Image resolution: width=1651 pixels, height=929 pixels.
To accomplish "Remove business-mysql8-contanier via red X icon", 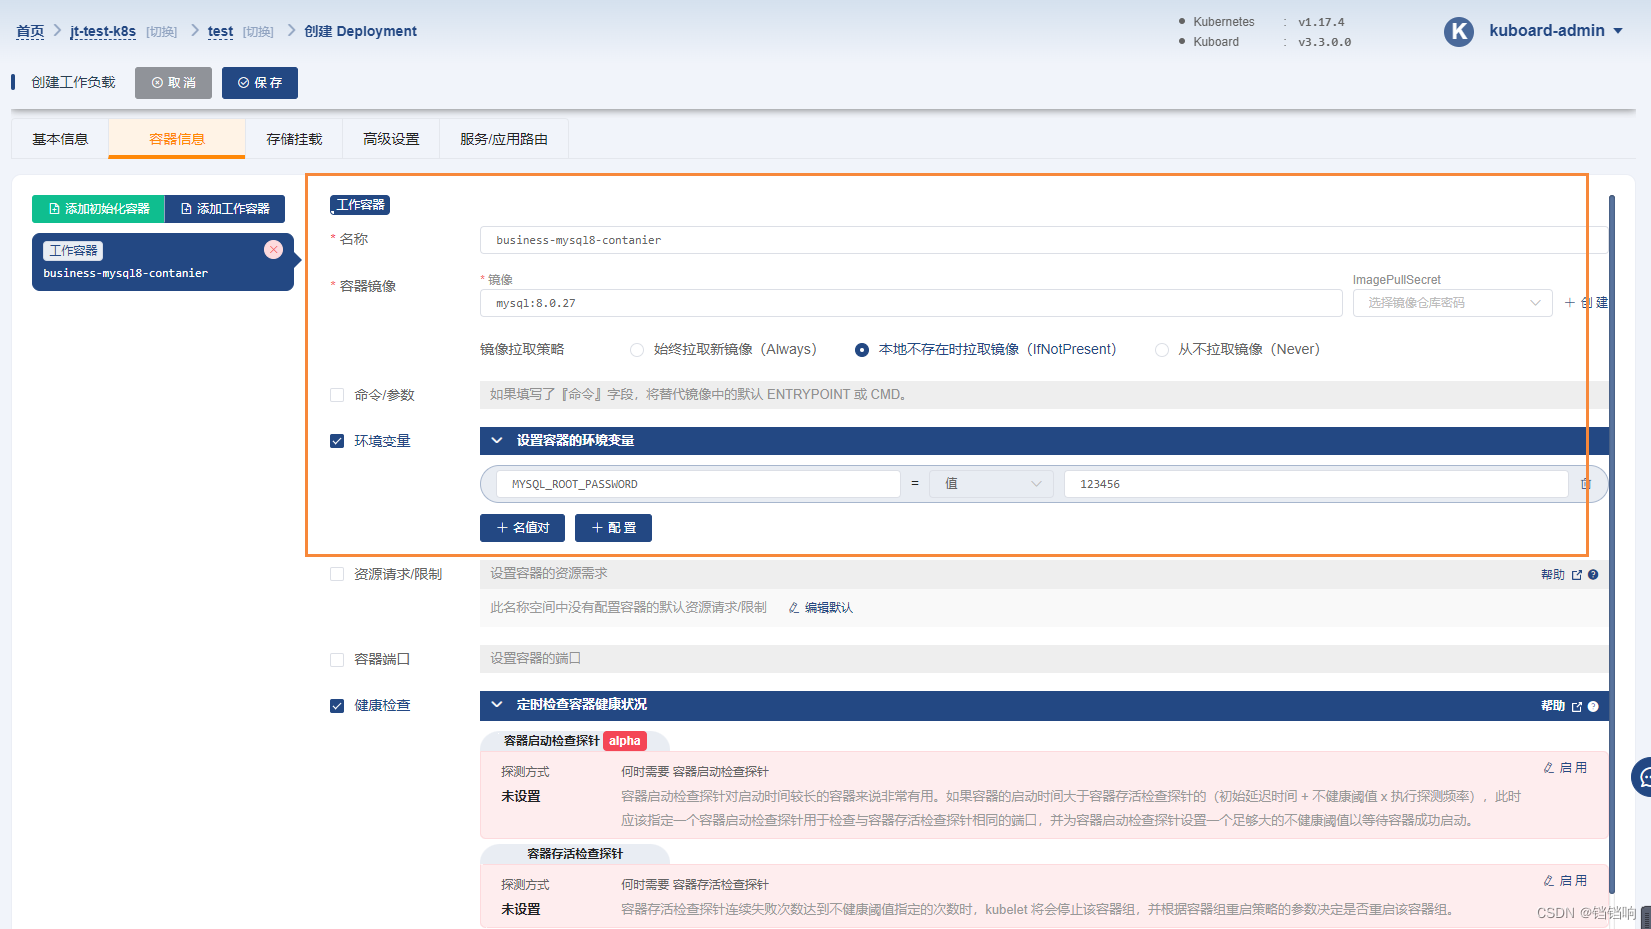I will (273, 250).
